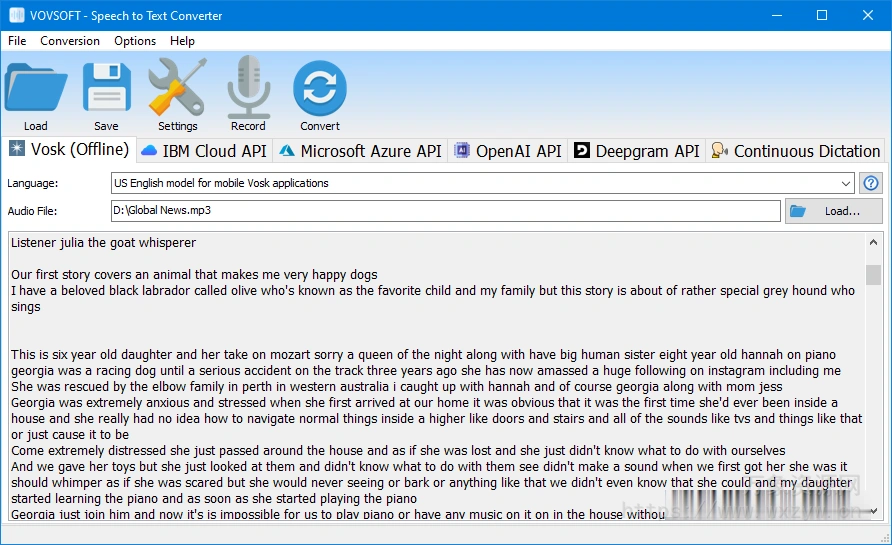This screenshot has height=545, width=892.
Task: Go to the Deepgram API tab
Action: tap(636, 151)
